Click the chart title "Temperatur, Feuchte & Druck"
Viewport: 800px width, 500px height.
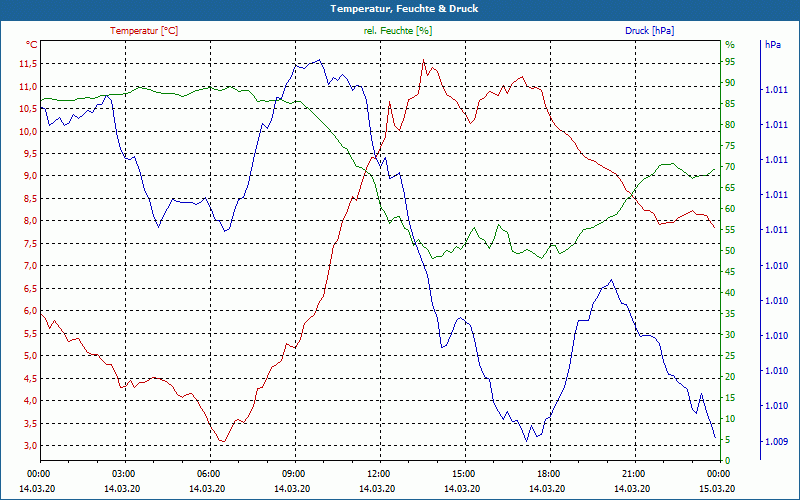coord(404,9)
